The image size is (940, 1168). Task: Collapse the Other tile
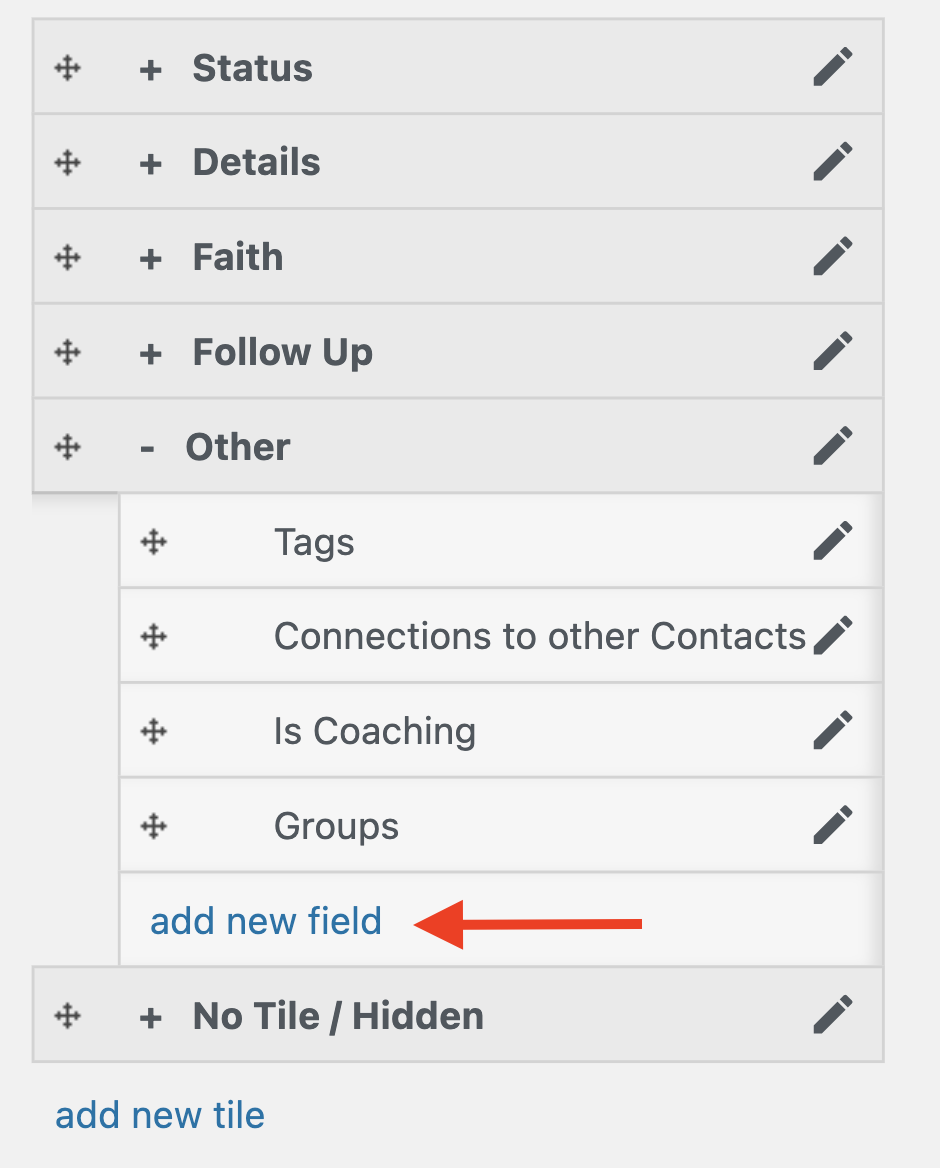click(x=150, y=446)
